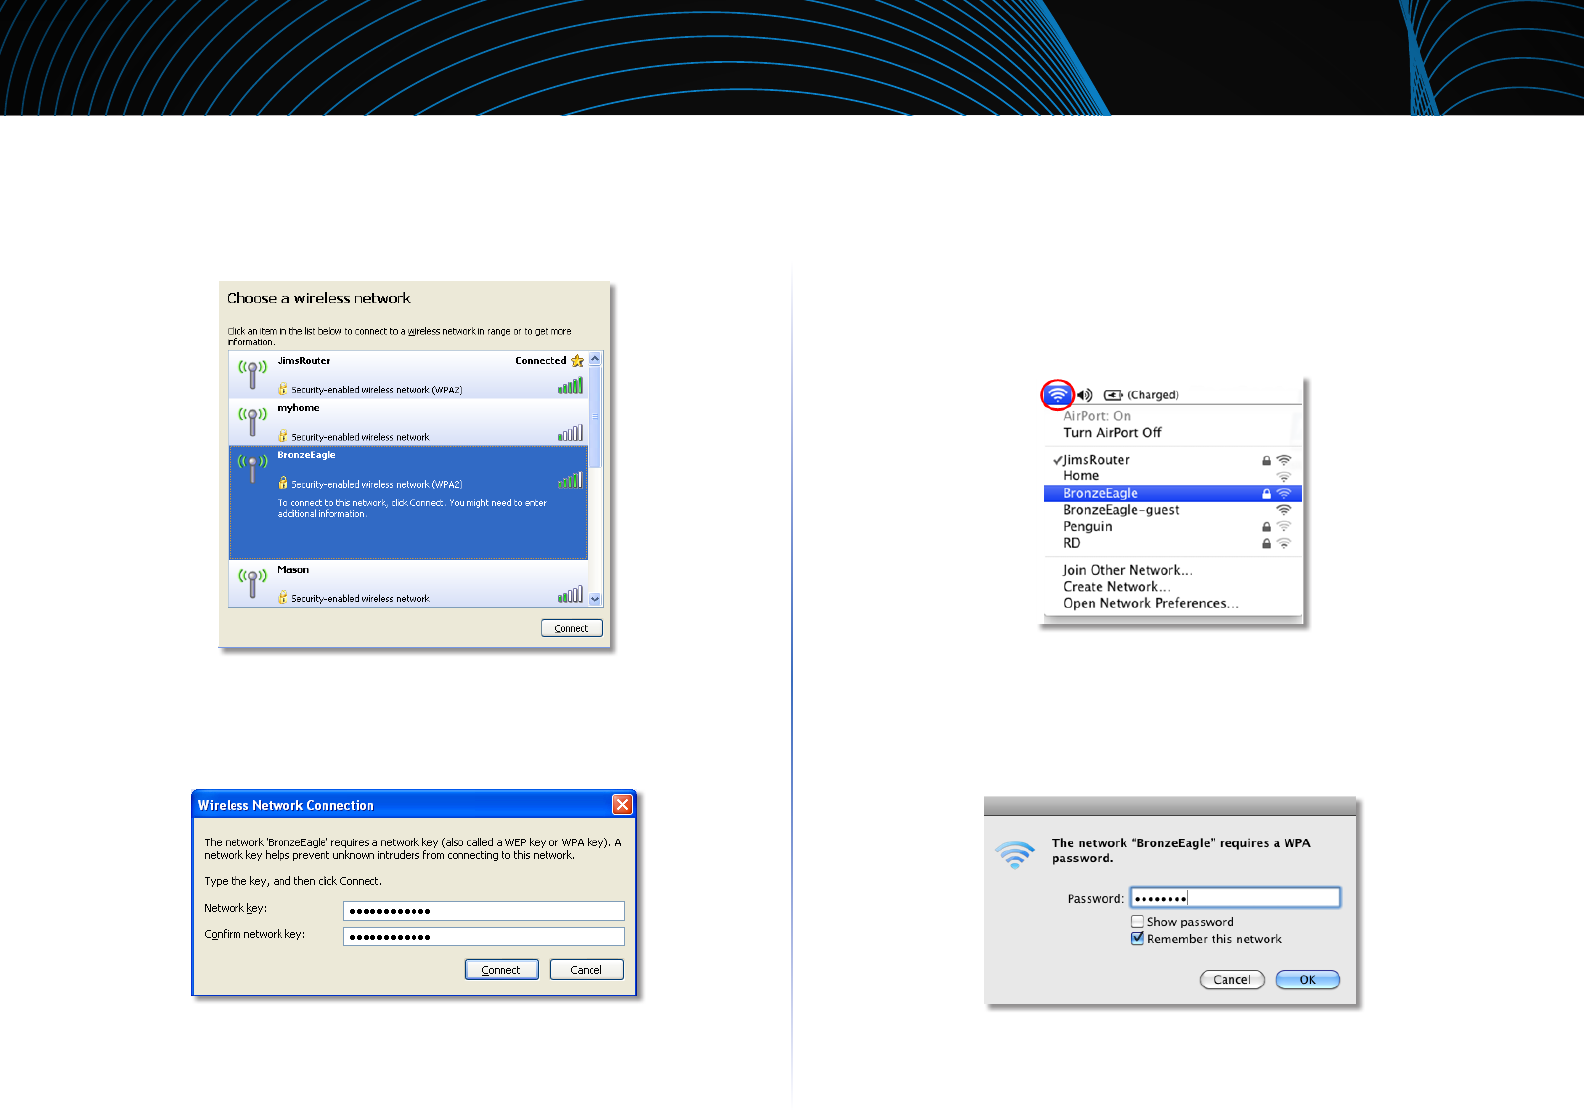Click the AirPort Wi-Fi icon in the Mac menu bar
1584x1111 pixels.
[1057, 395]
